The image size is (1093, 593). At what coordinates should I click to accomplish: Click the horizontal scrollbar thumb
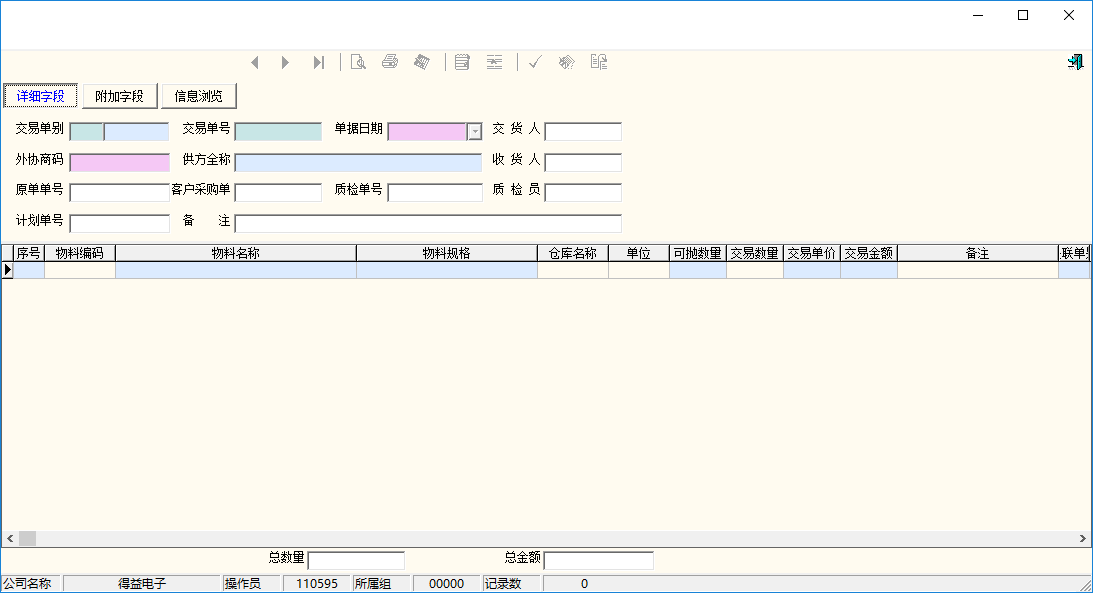(27, 539)
